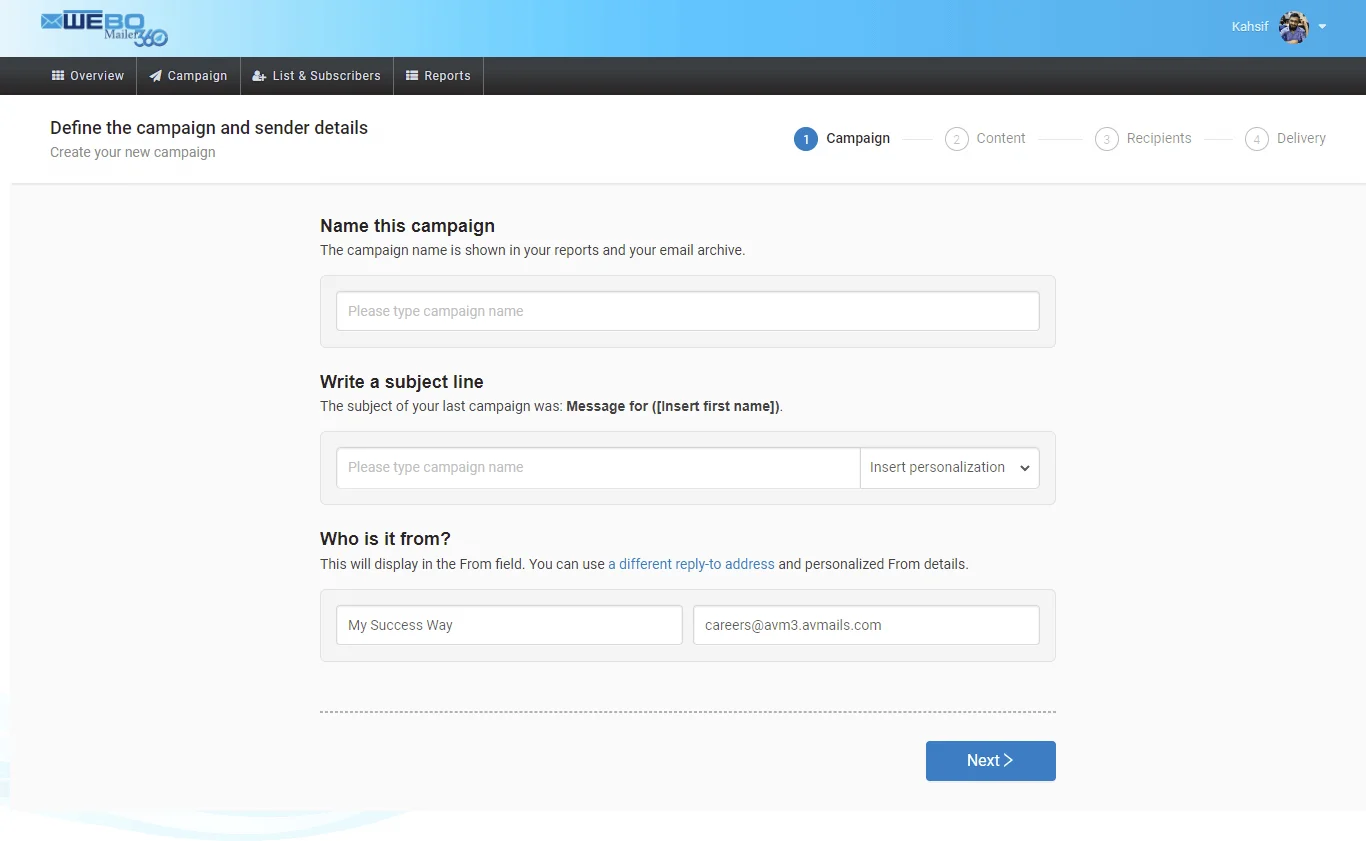Image resolution: width=1366 pixels, height=841 pixels.
Task: Open the Insert personalization dropdown
Action: coord(949,468)
